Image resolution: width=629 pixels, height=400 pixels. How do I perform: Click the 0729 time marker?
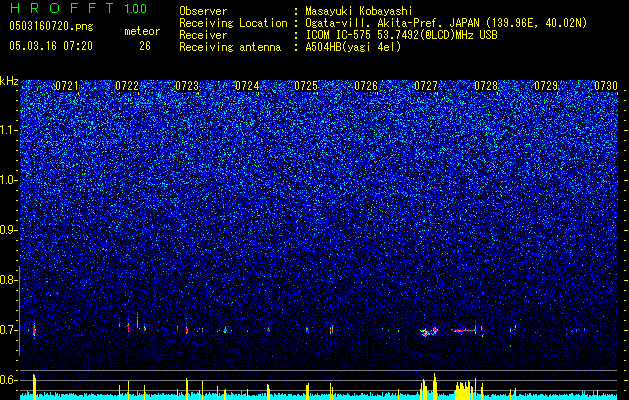546,86
